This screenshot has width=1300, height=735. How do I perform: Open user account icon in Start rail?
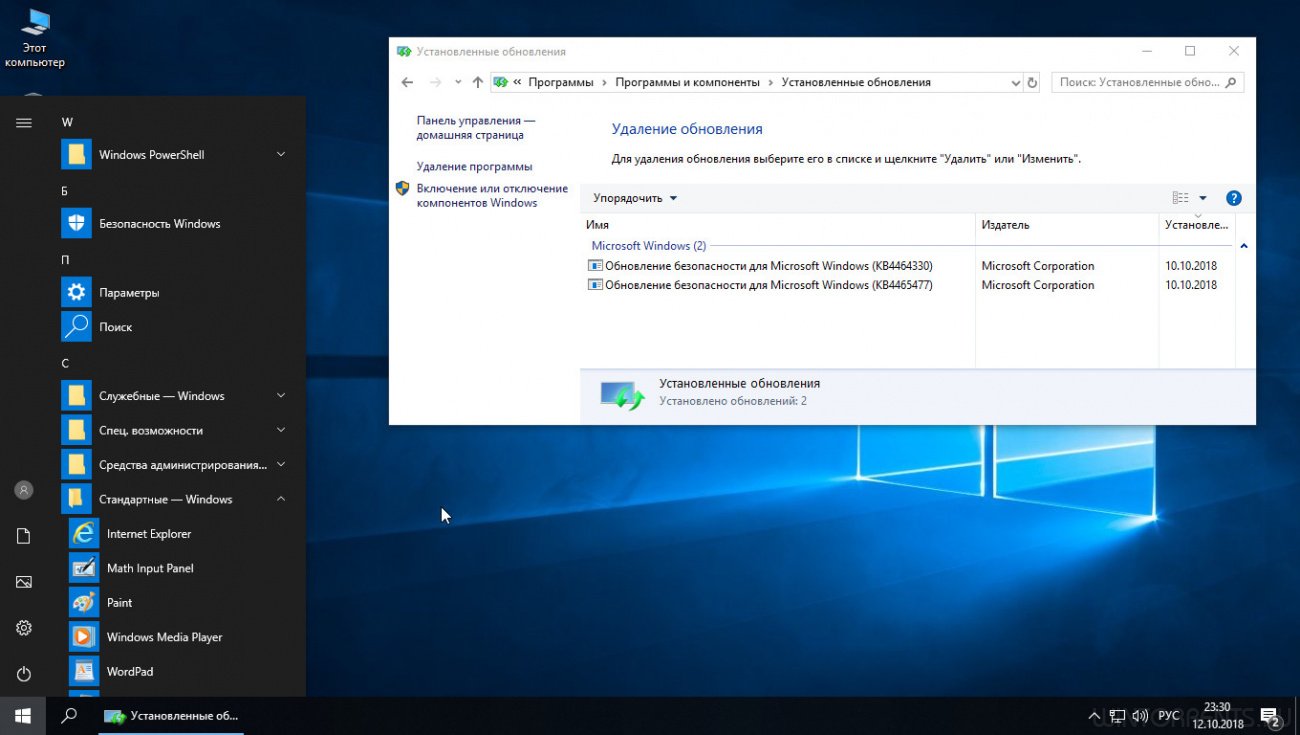click(24, 490)
